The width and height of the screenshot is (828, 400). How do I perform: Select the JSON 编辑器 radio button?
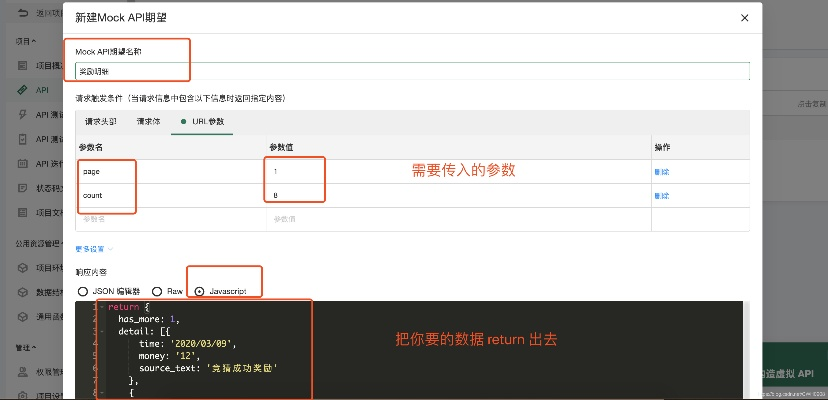[x=82, y=291]
